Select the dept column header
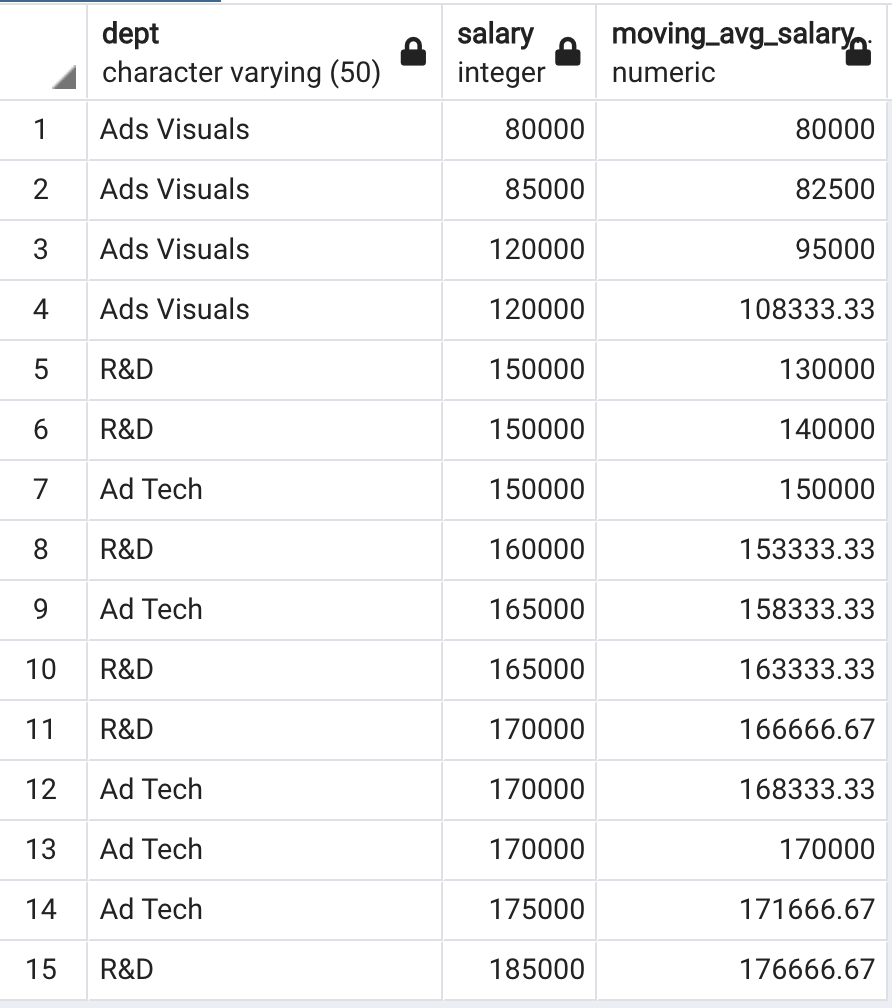Screen dimensions: 892x1008 tap(264, 52)
